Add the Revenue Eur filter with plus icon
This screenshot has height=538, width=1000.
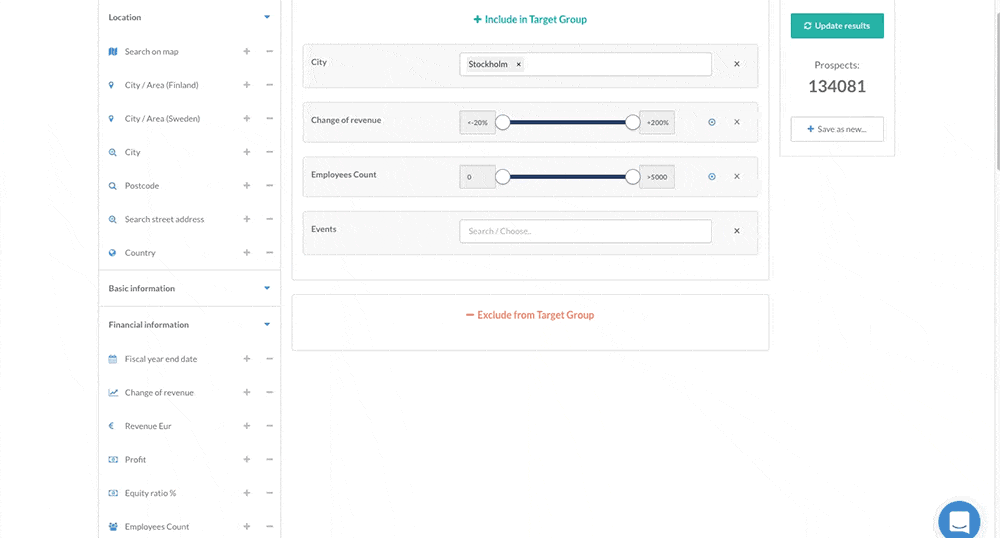[x=247, y=426]
